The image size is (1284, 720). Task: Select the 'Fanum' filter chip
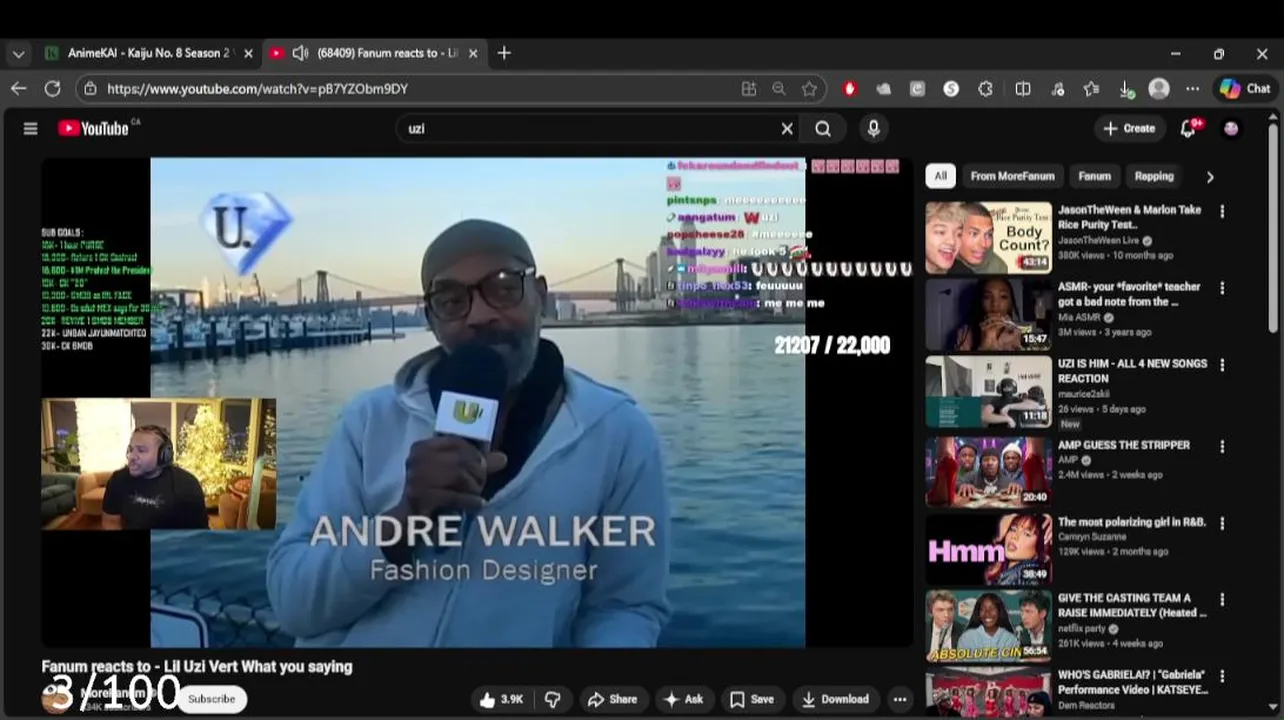click(1094, 176)
